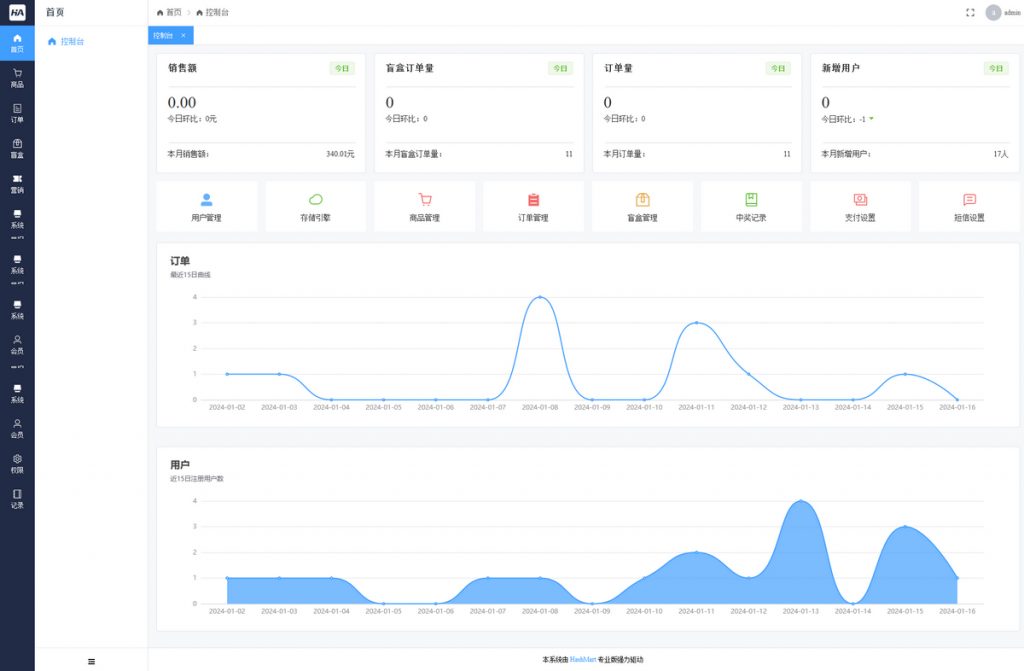This screenshot has height=671, width=1024.
Task: Open the 订单 (Orders) sidebar icon
Action: pos(17,113)
